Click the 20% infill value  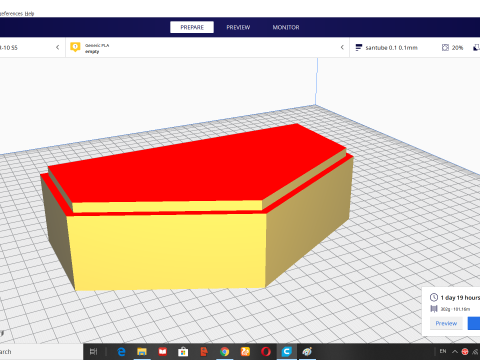tap(457, 48)
